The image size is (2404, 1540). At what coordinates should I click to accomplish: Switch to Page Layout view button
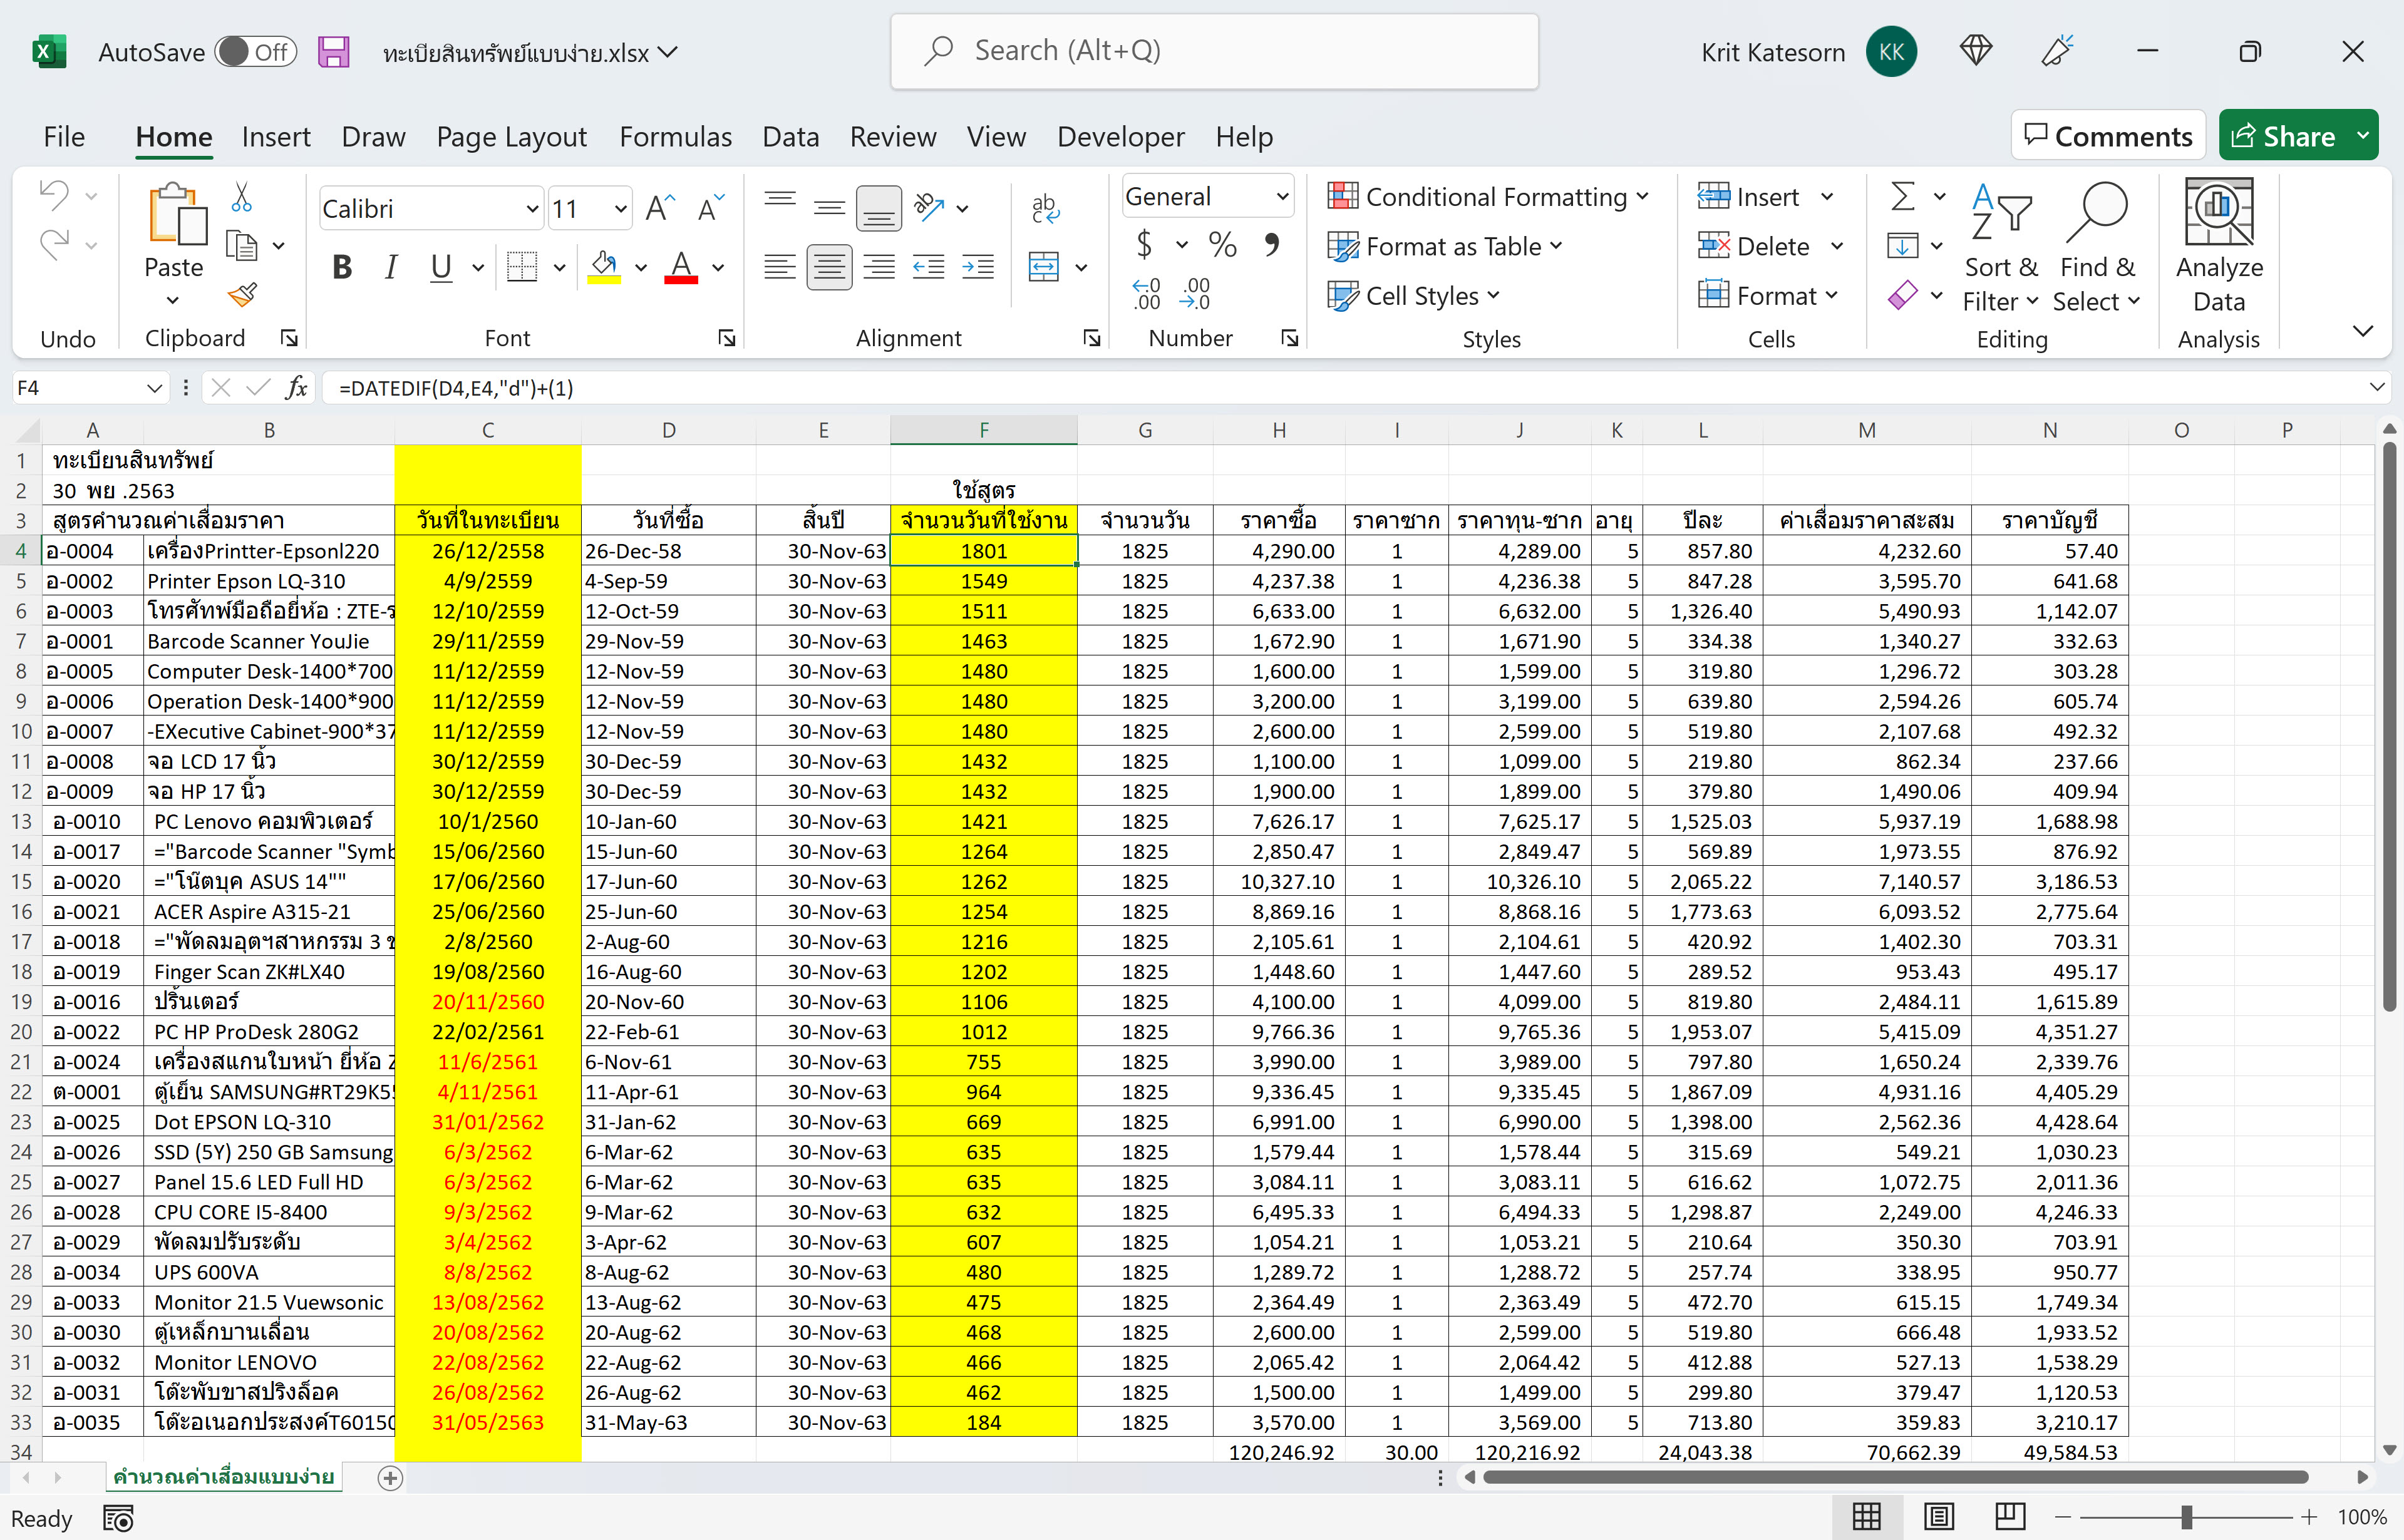[x=1939, y=1517]
